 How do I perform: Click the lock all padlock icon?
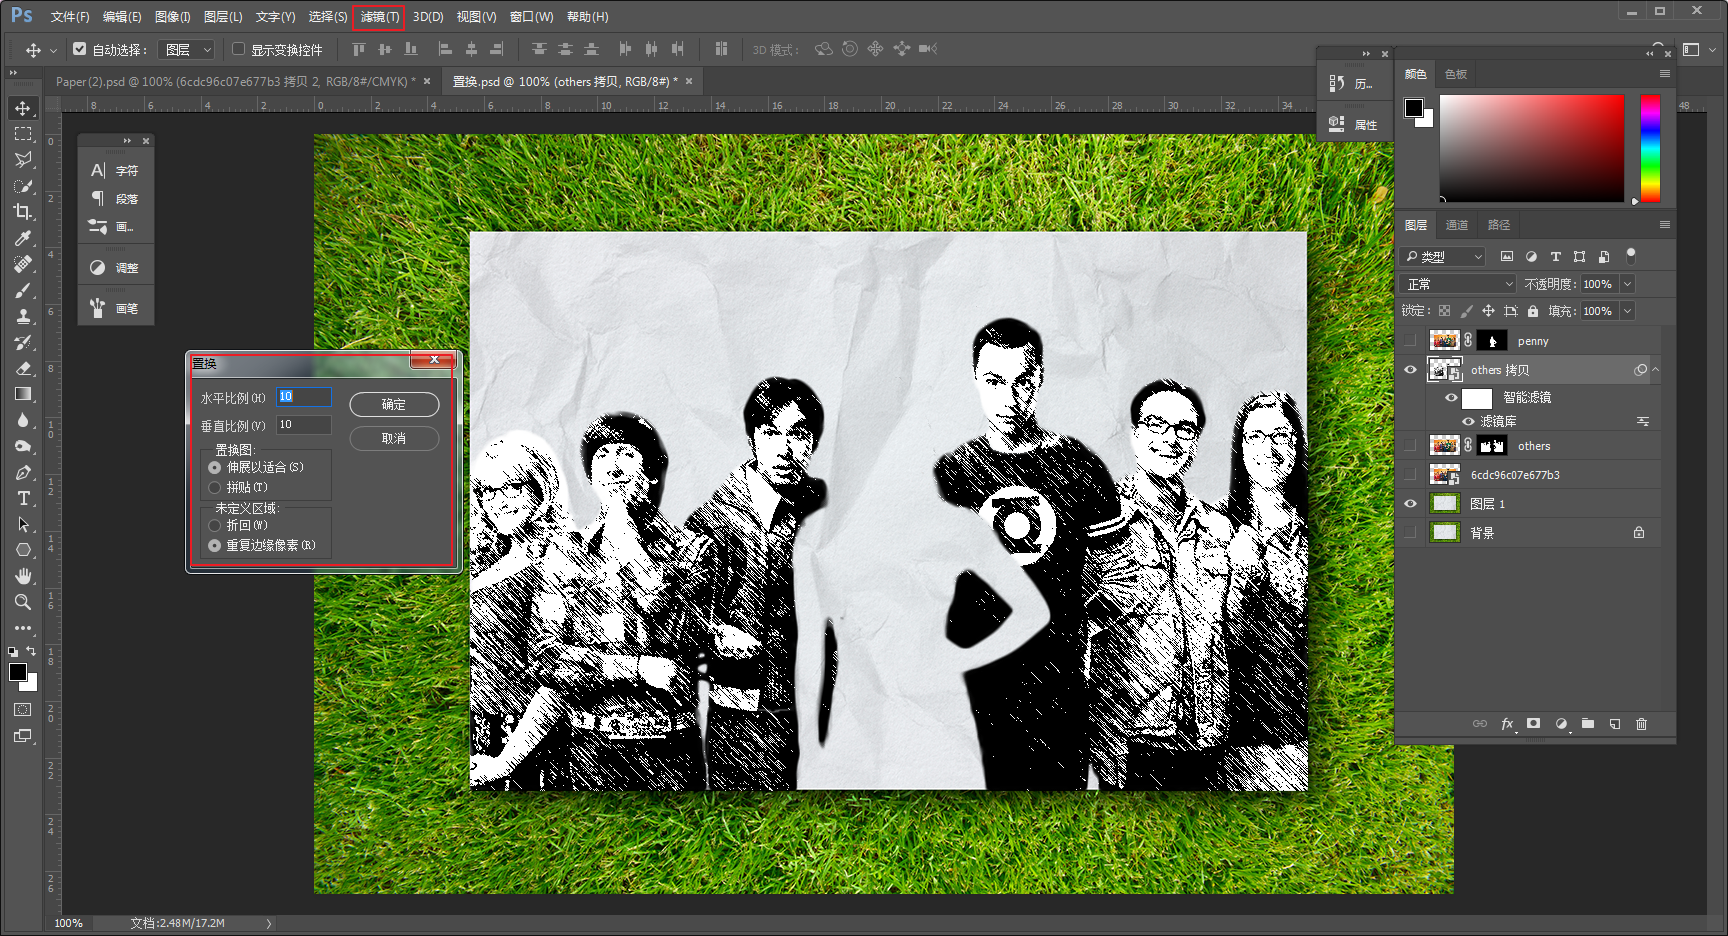tap(1533, 311)
